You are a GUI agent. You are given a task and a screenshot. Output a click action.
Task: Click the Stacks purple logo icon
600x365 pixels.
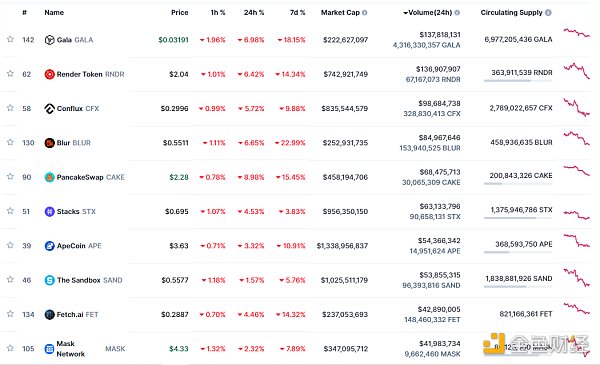pyautogui.click(x=49, y=212)
